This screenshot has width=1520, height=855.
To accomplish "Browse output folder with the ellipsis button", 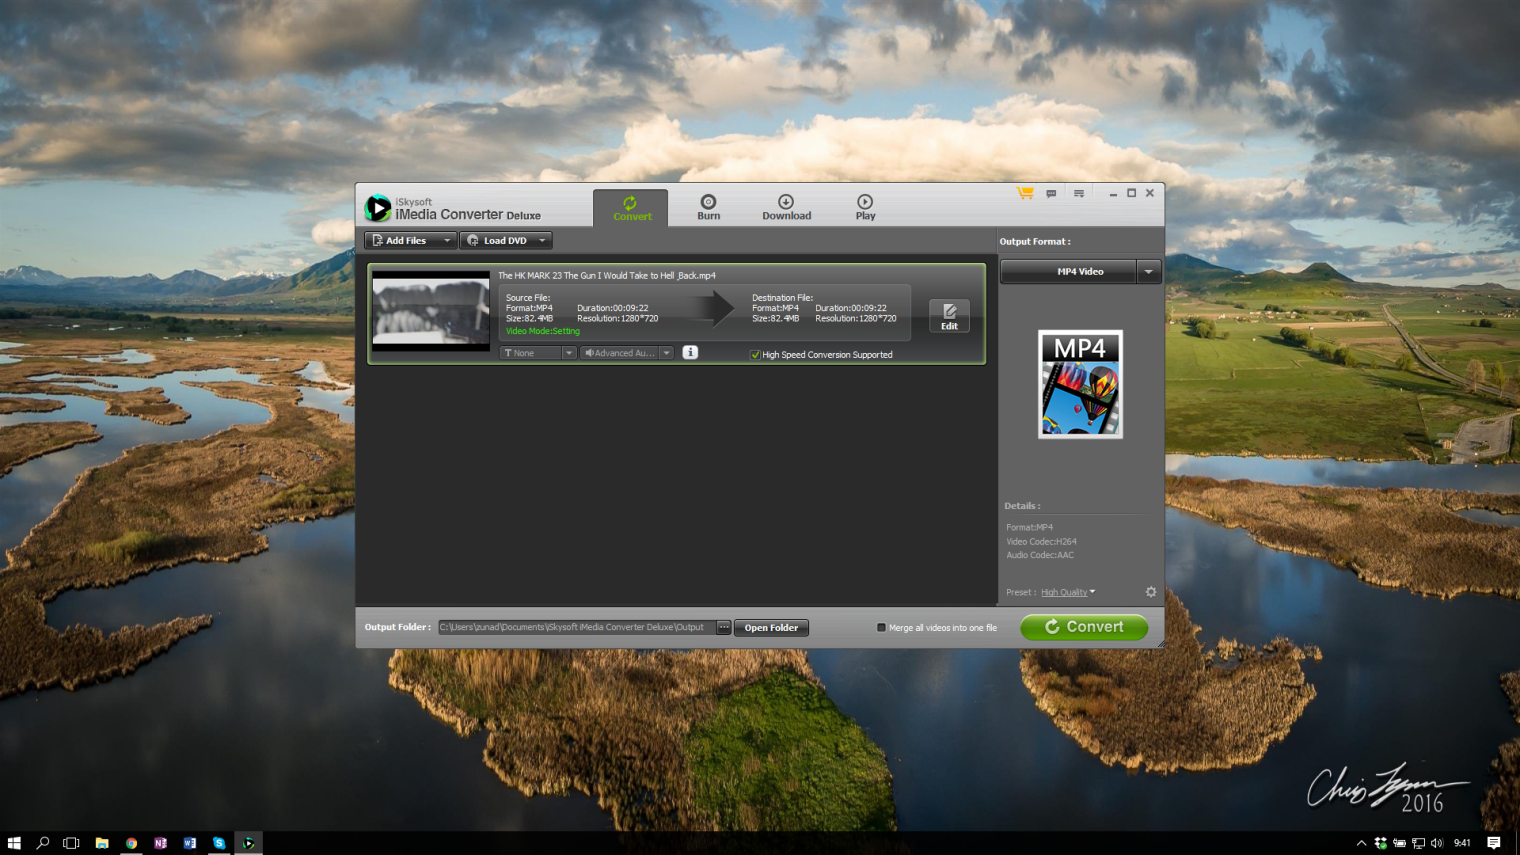I will pyautogui.click(x=724, y=628).
